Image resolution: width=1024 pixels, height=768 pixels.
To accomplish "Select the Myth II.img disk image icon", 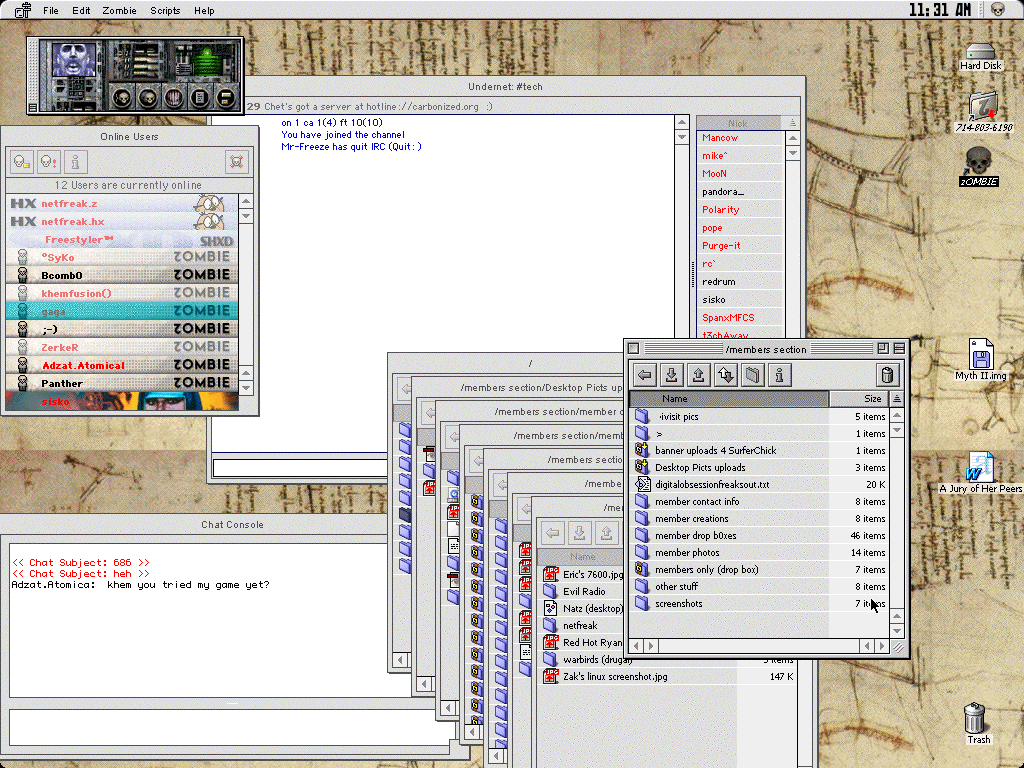I will pos(981,360).
